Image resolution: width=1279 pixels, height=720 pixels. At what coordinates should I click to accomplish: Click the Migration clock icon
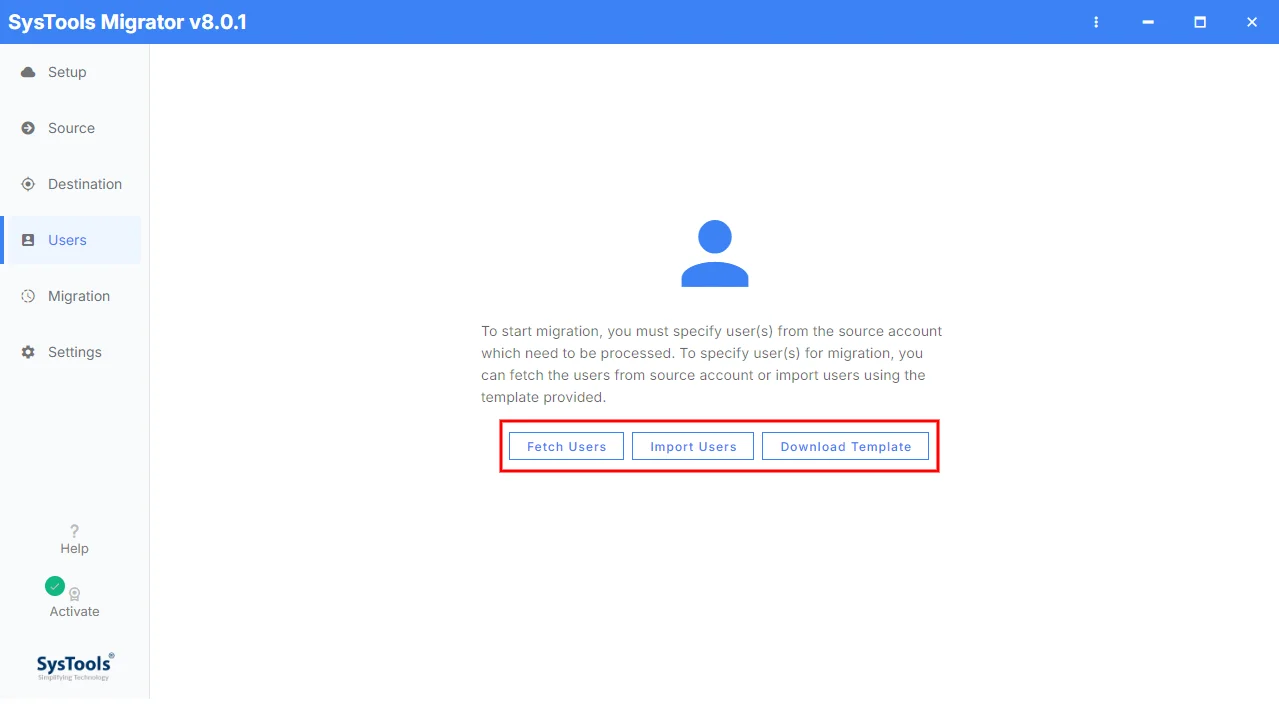tap(28, 296)
